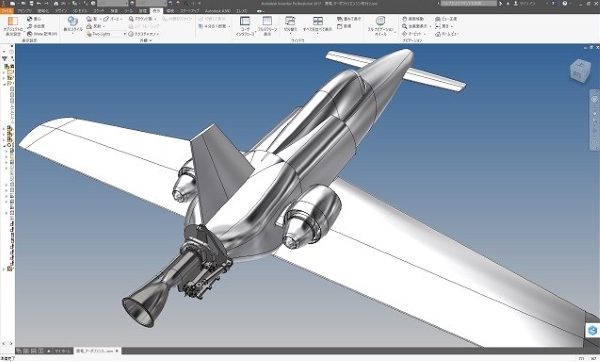Click the search help input field

[x=469, y=3]
